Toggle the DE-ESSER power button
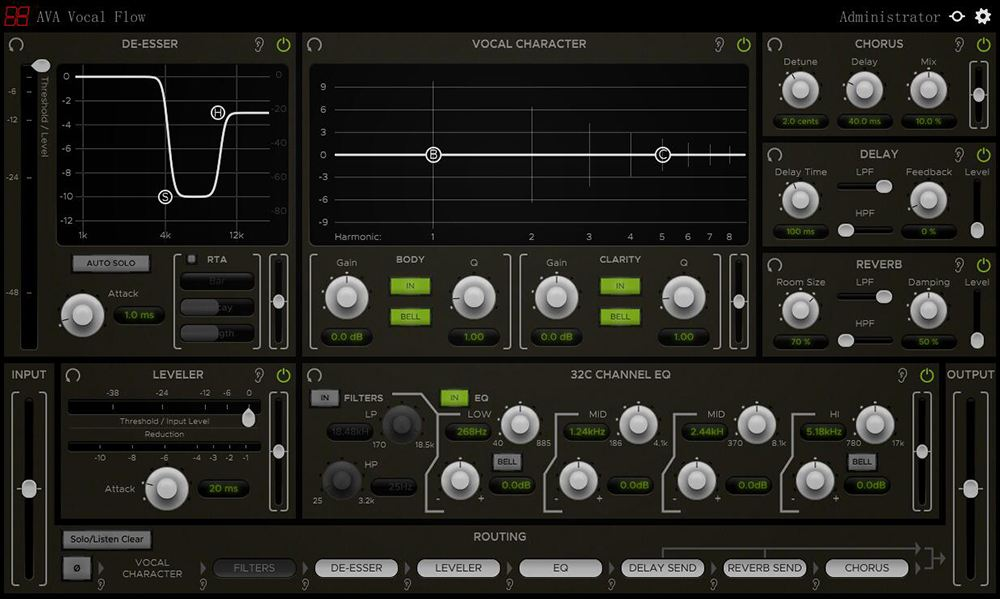 pyautogui.click(x=283, y=45)
